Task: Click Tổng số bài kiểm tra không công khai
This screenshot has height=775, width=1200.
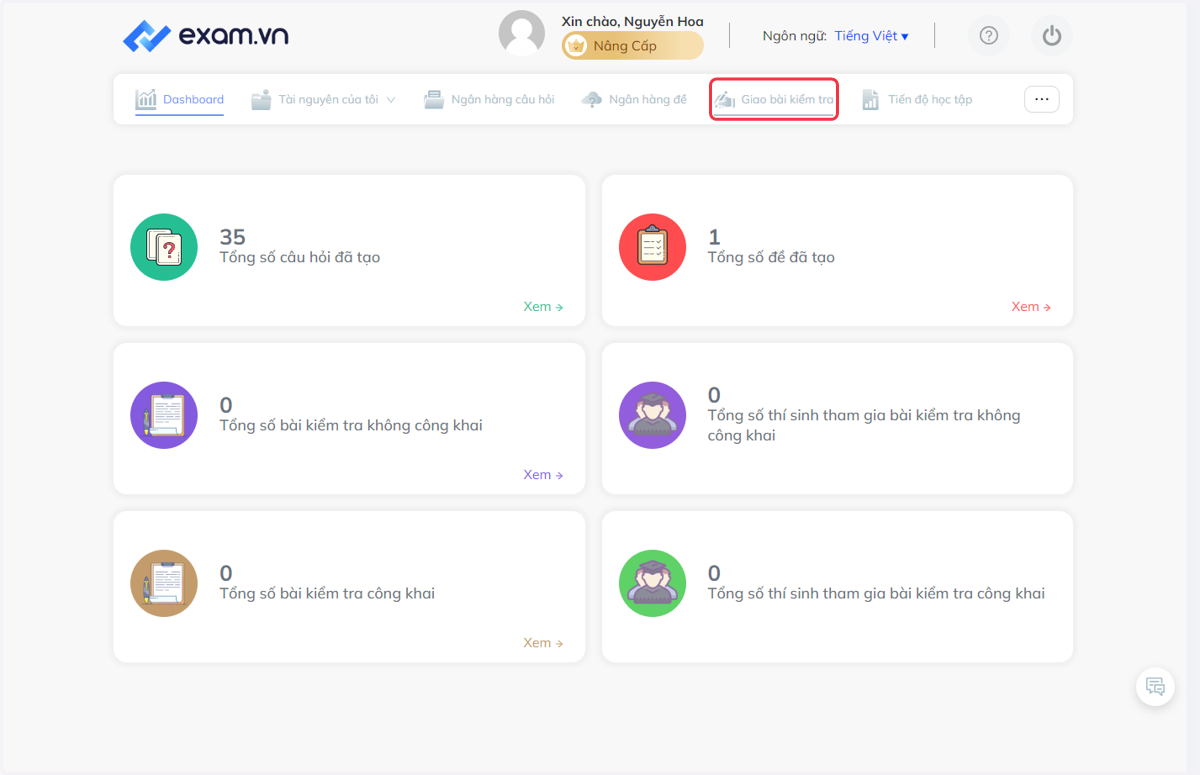Action: [x=351, y=426]
